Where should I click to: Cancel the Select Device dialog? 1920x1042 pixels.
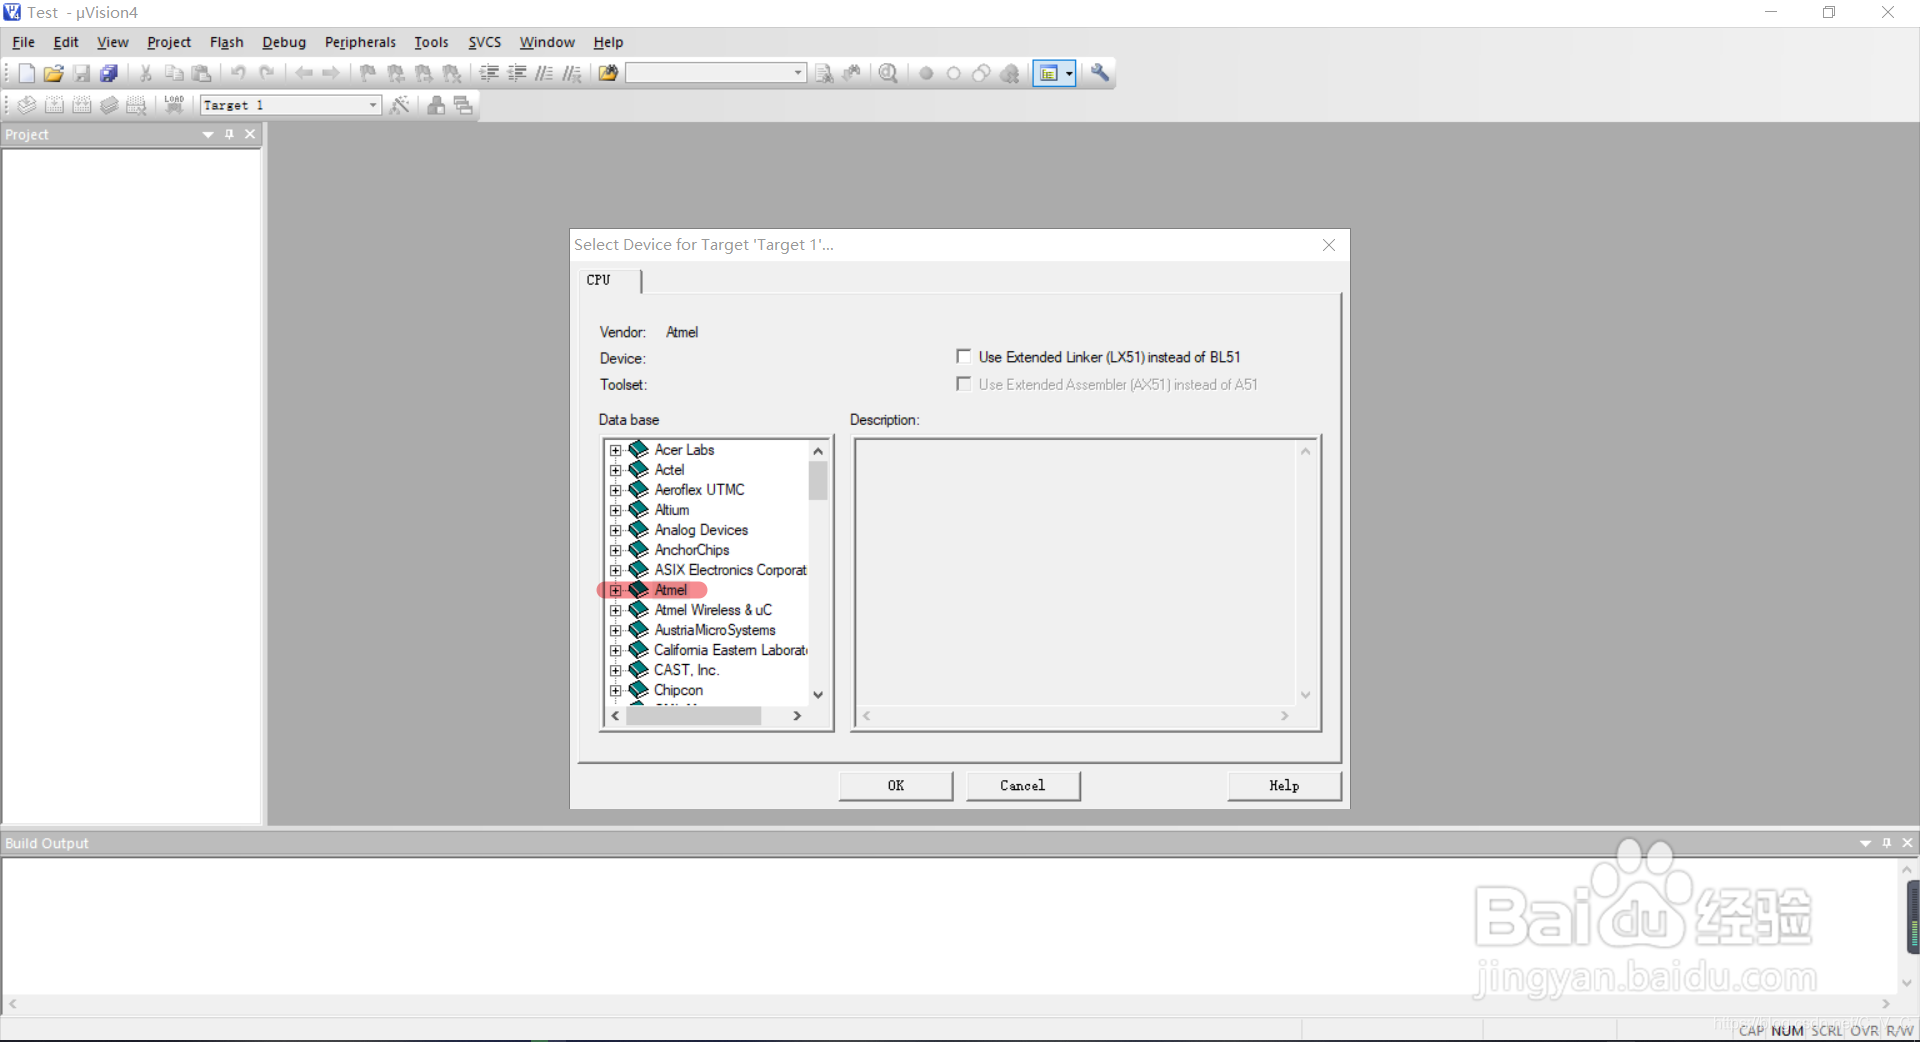click(1023, 786)
